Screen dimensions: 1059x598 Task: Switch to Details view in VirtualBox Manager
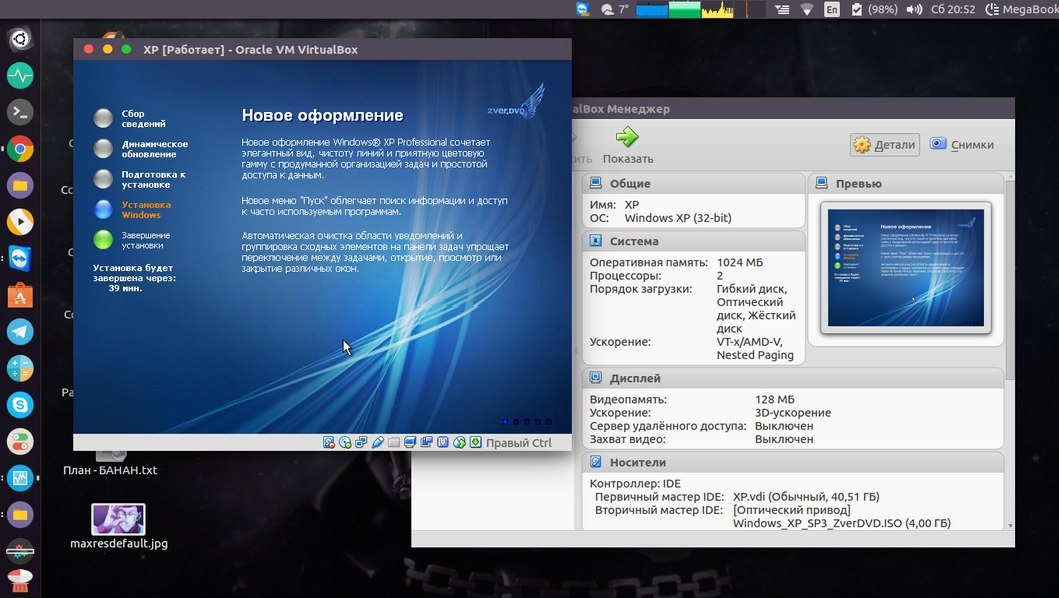[885, 145]
